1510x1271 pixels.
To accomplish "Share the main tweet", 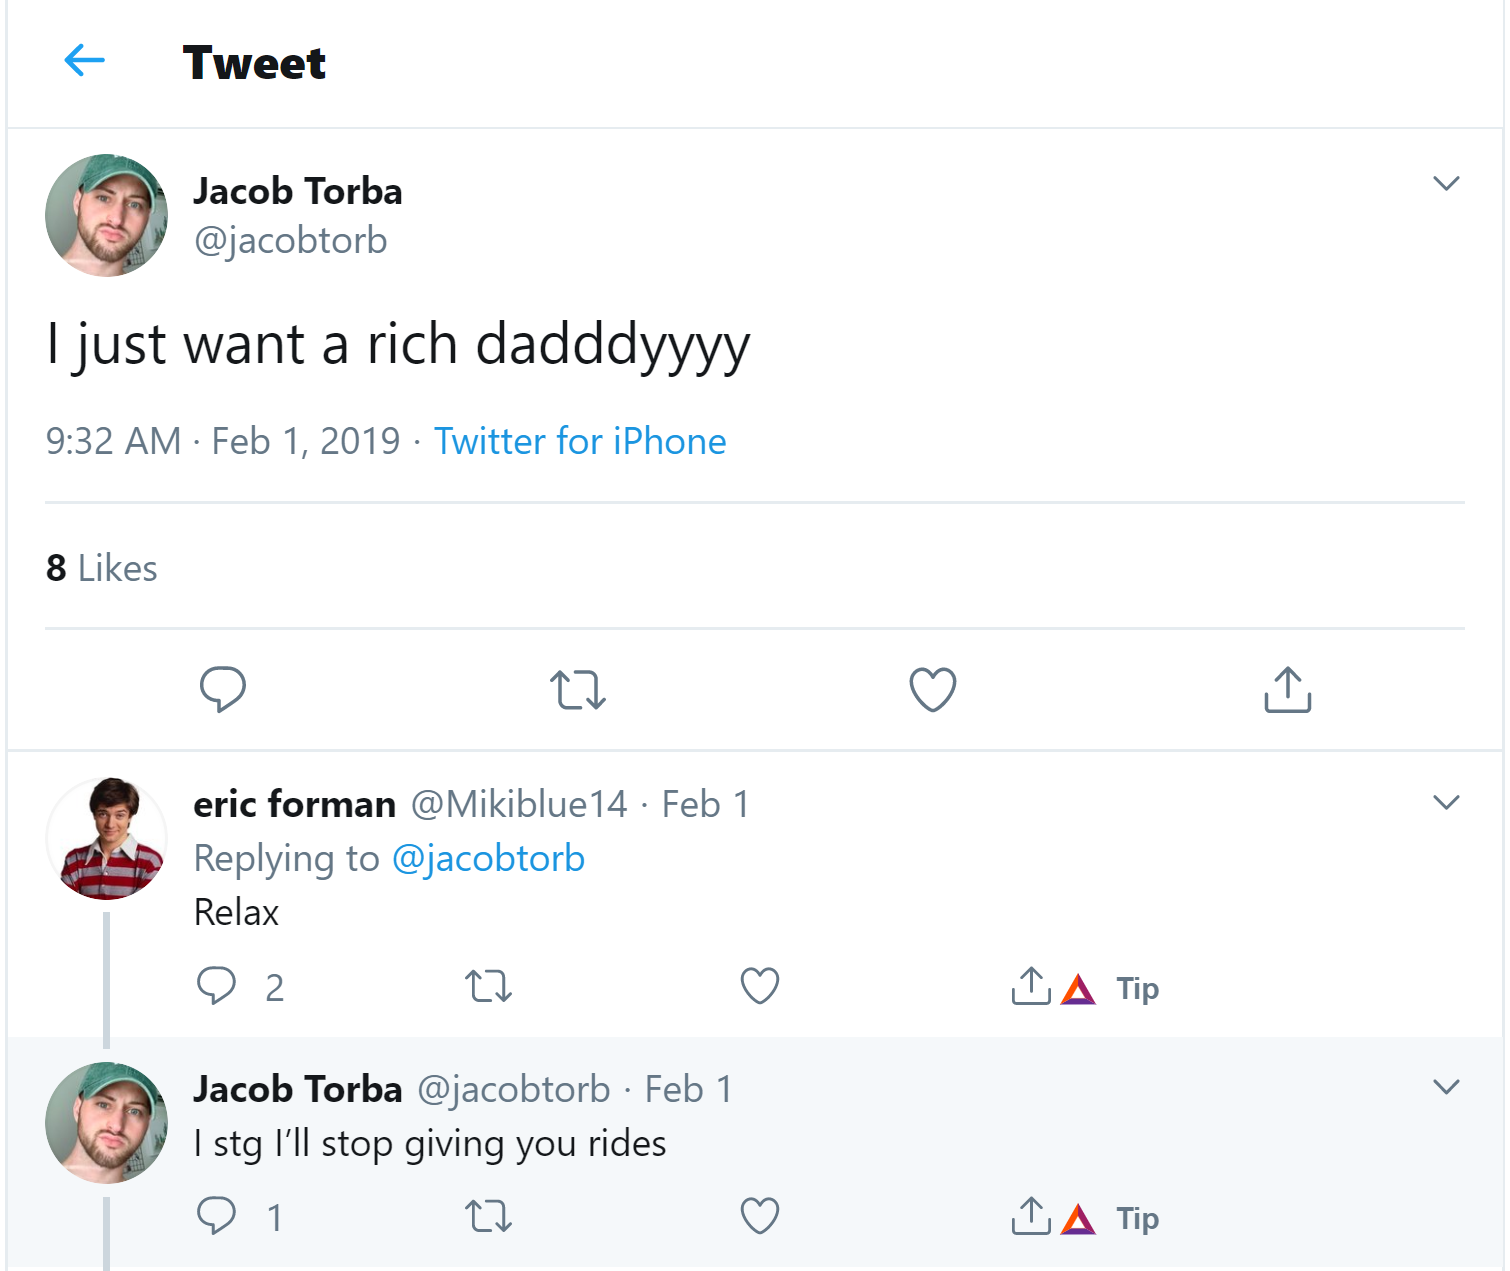I will click(x=1287, y=689).
